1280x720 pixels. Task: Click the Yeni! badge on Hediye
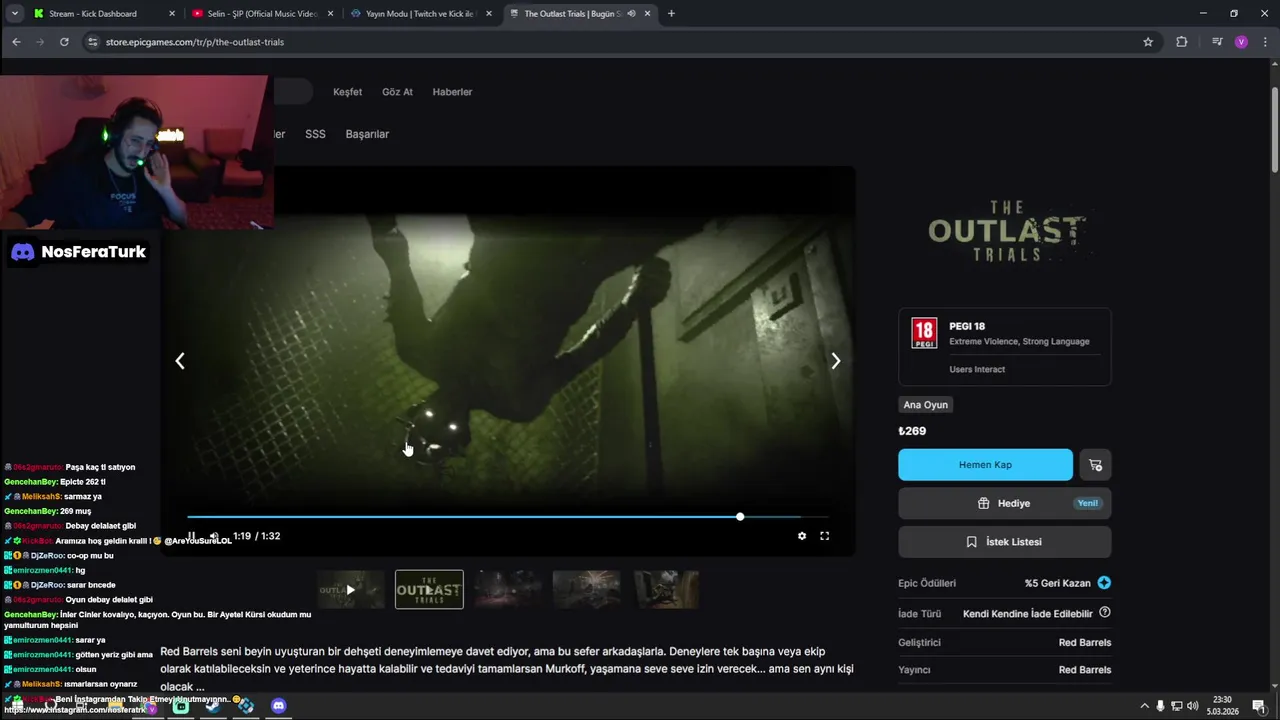tap(1087, 503)
